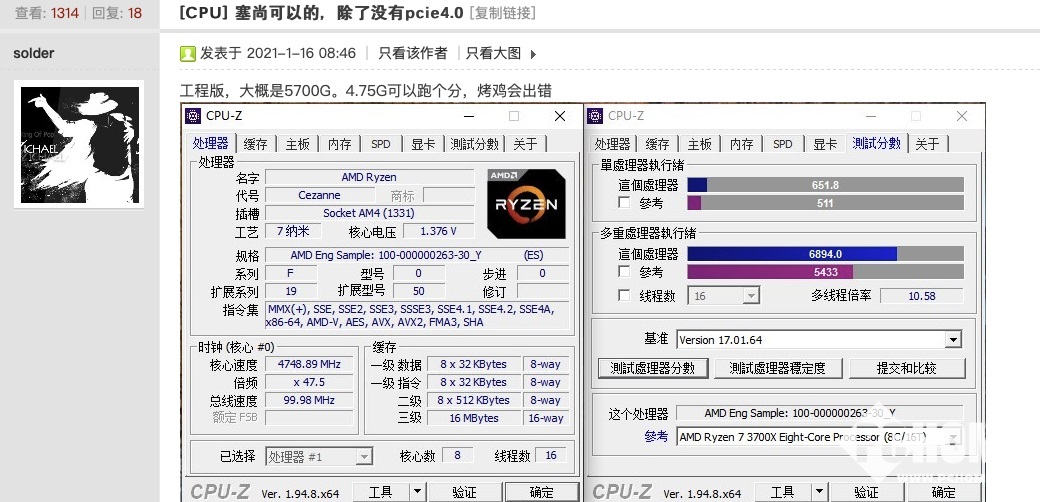Click the Ryzen logo image in CPU-Z

point(527,204)
